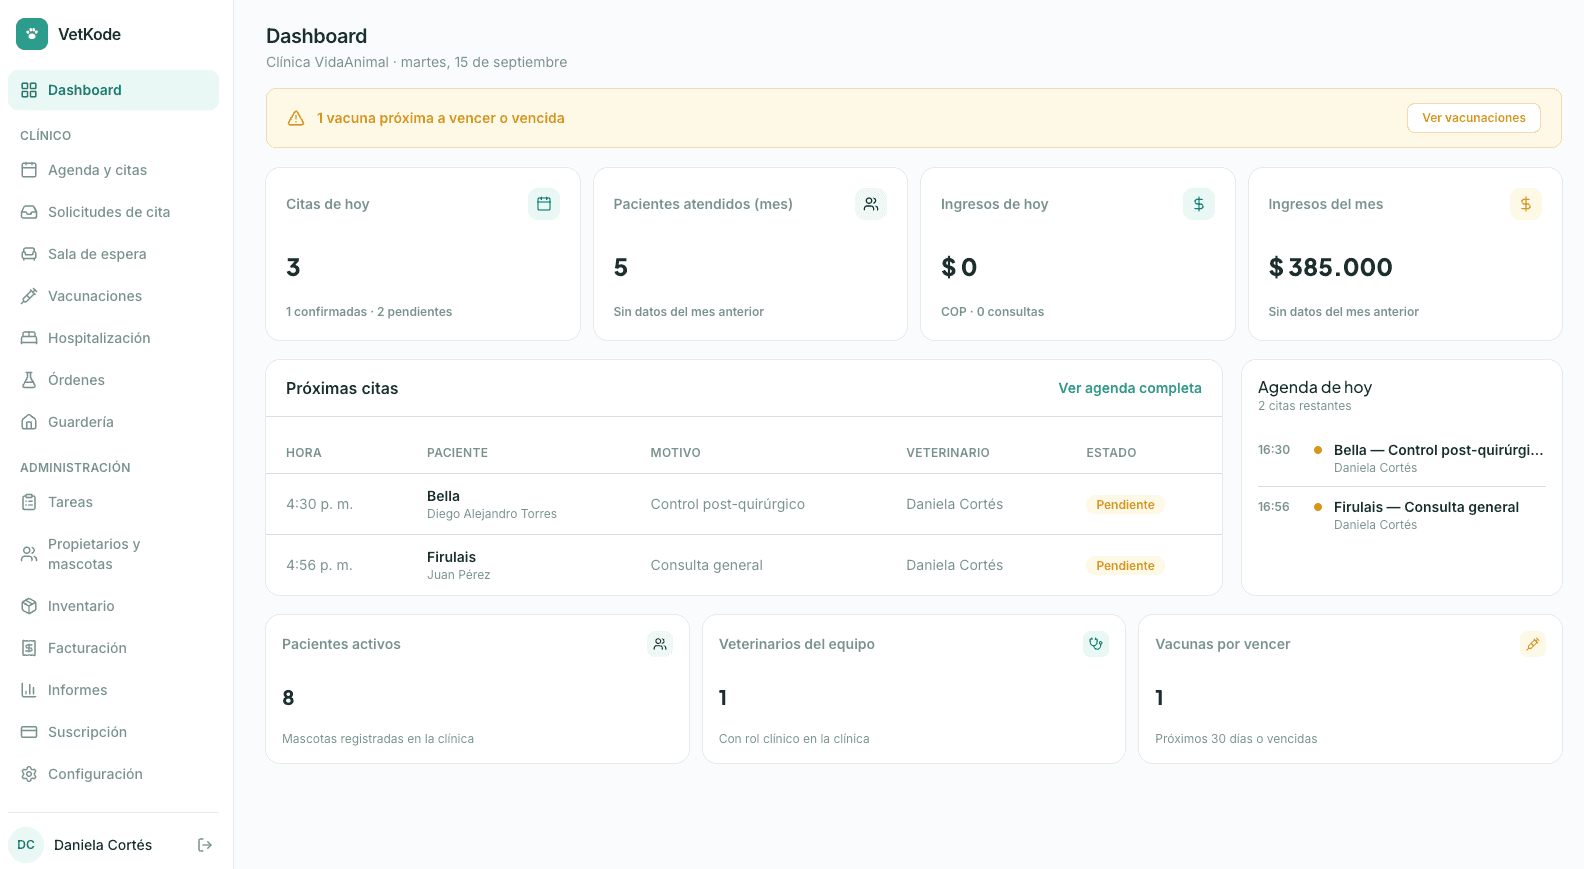
Task: Click the calendar icon on Citas de hoy card
Action: tap(544, 204)
